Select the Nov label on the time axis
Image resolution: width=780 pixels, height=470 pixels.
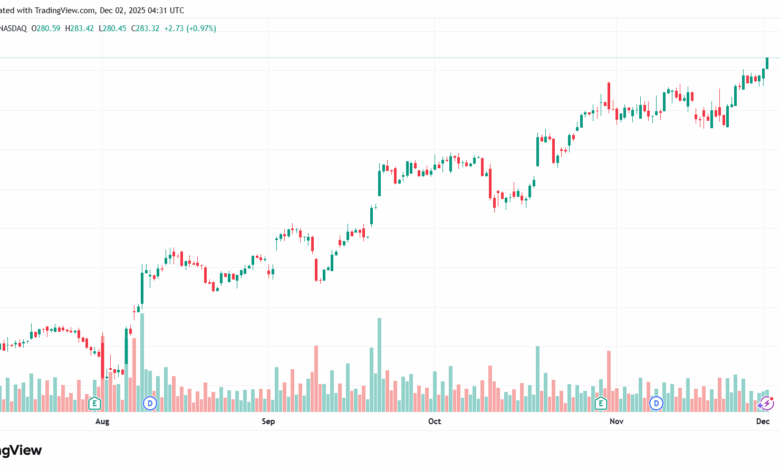point(616,421)
